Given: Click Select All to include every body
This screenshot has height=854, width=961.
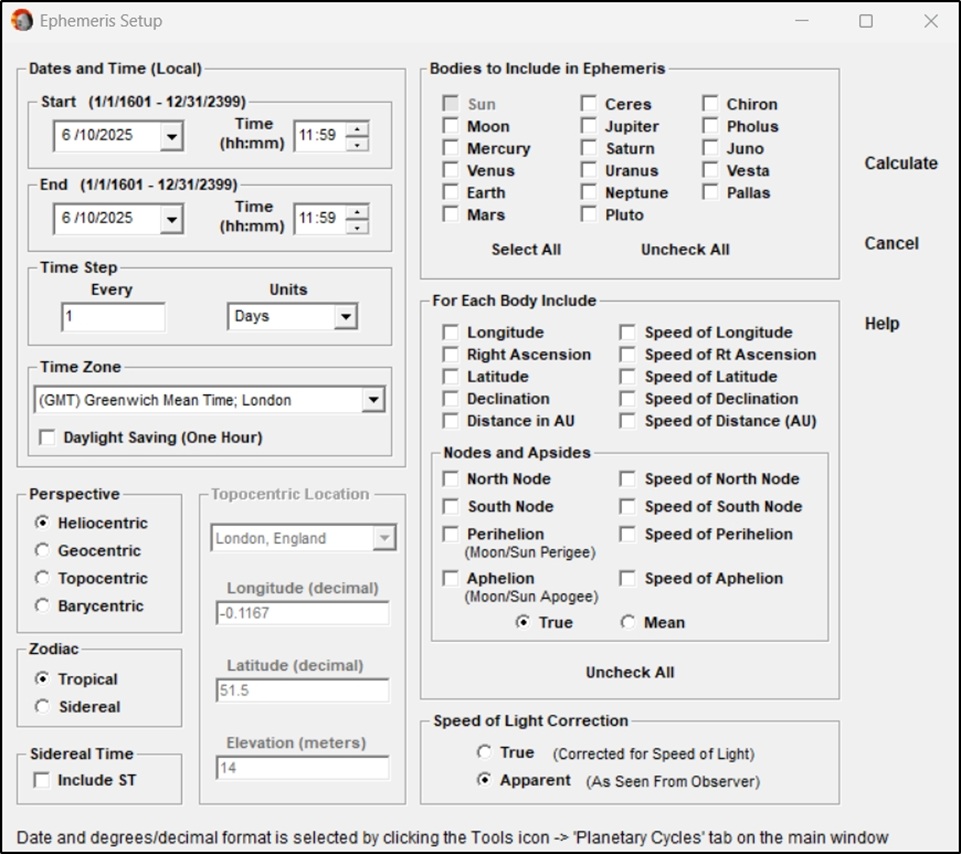Looking at the screenshot, I should 525,249.
